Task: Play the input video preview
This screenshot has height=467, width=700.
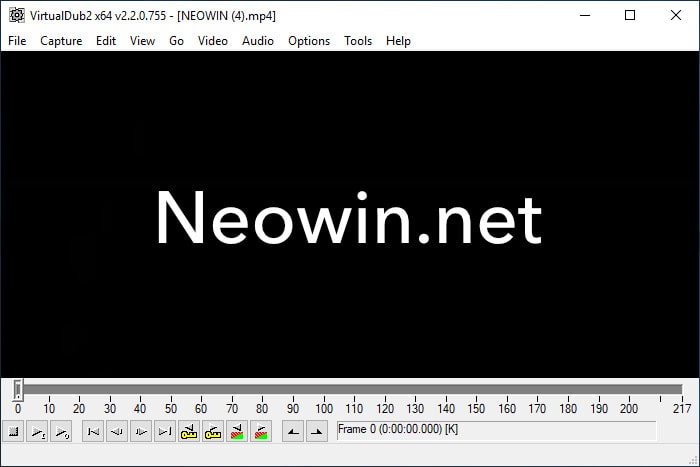Action: [38, 431]
